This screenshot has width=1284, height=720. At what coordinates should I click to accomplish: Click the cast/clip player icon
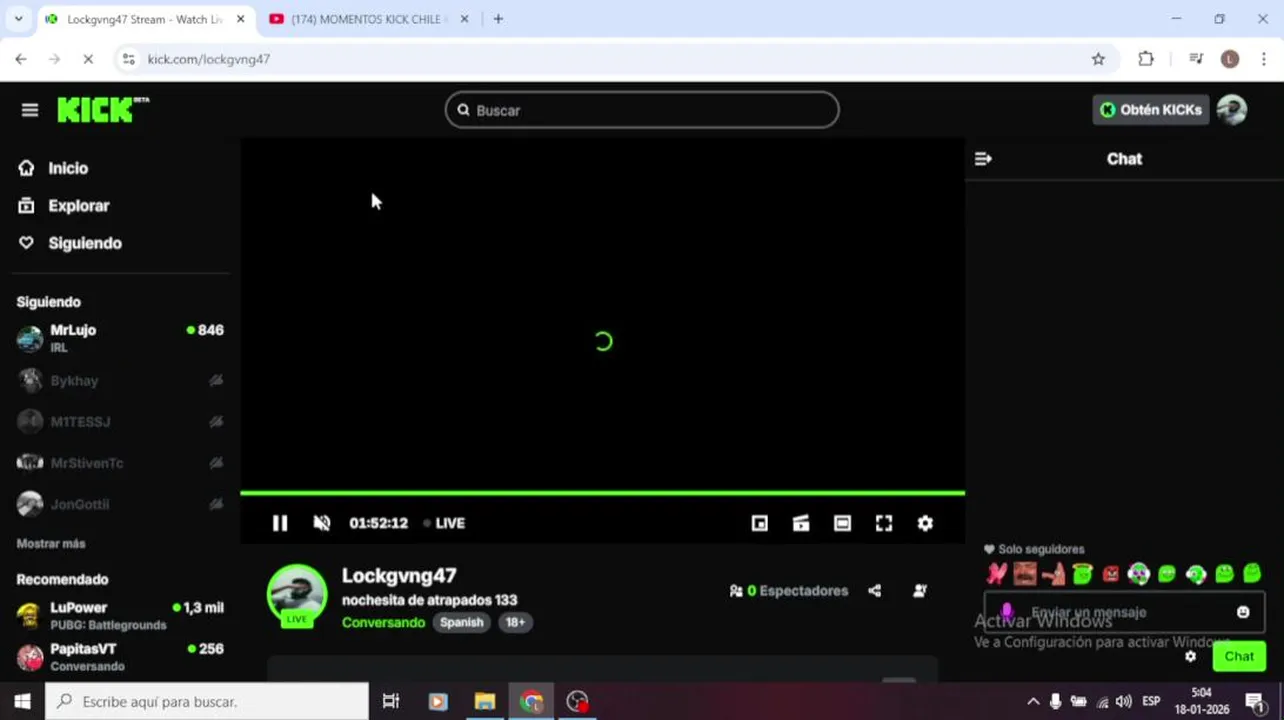[801, 523]
